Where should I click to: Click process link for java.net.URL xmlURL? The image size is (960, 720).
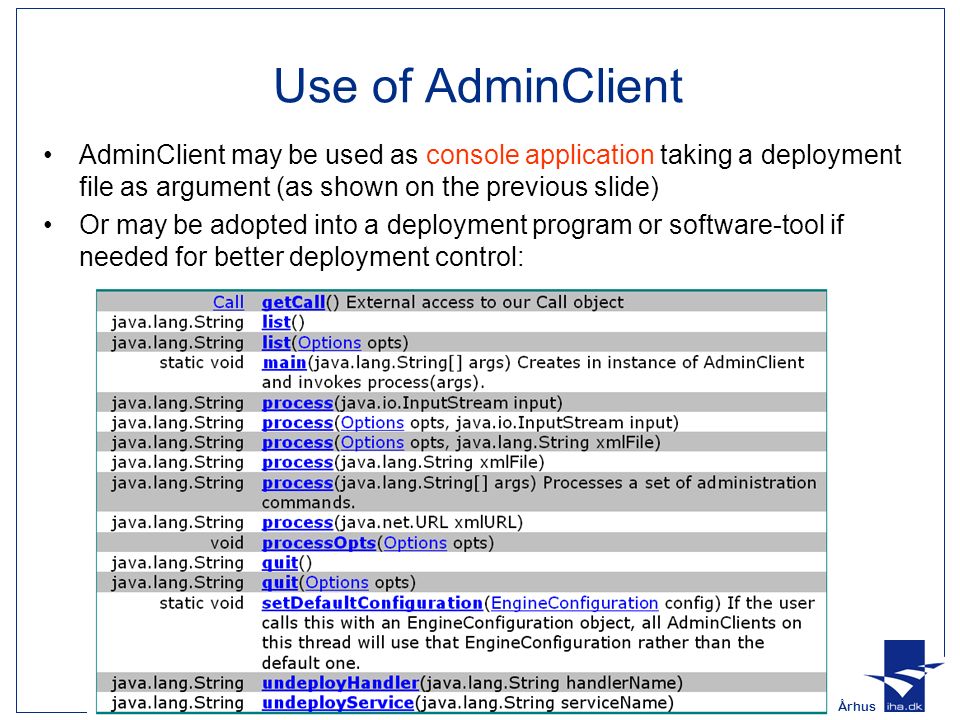(x=298, y=523)
